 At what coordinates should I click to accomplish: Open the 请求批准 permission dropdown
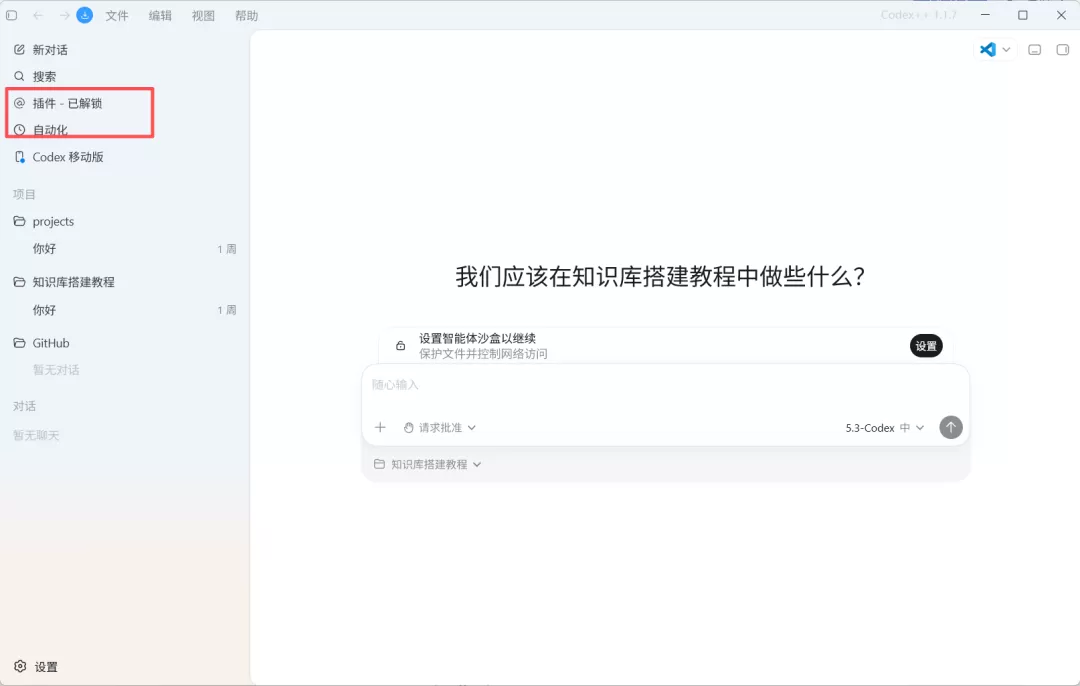[439, 428]
